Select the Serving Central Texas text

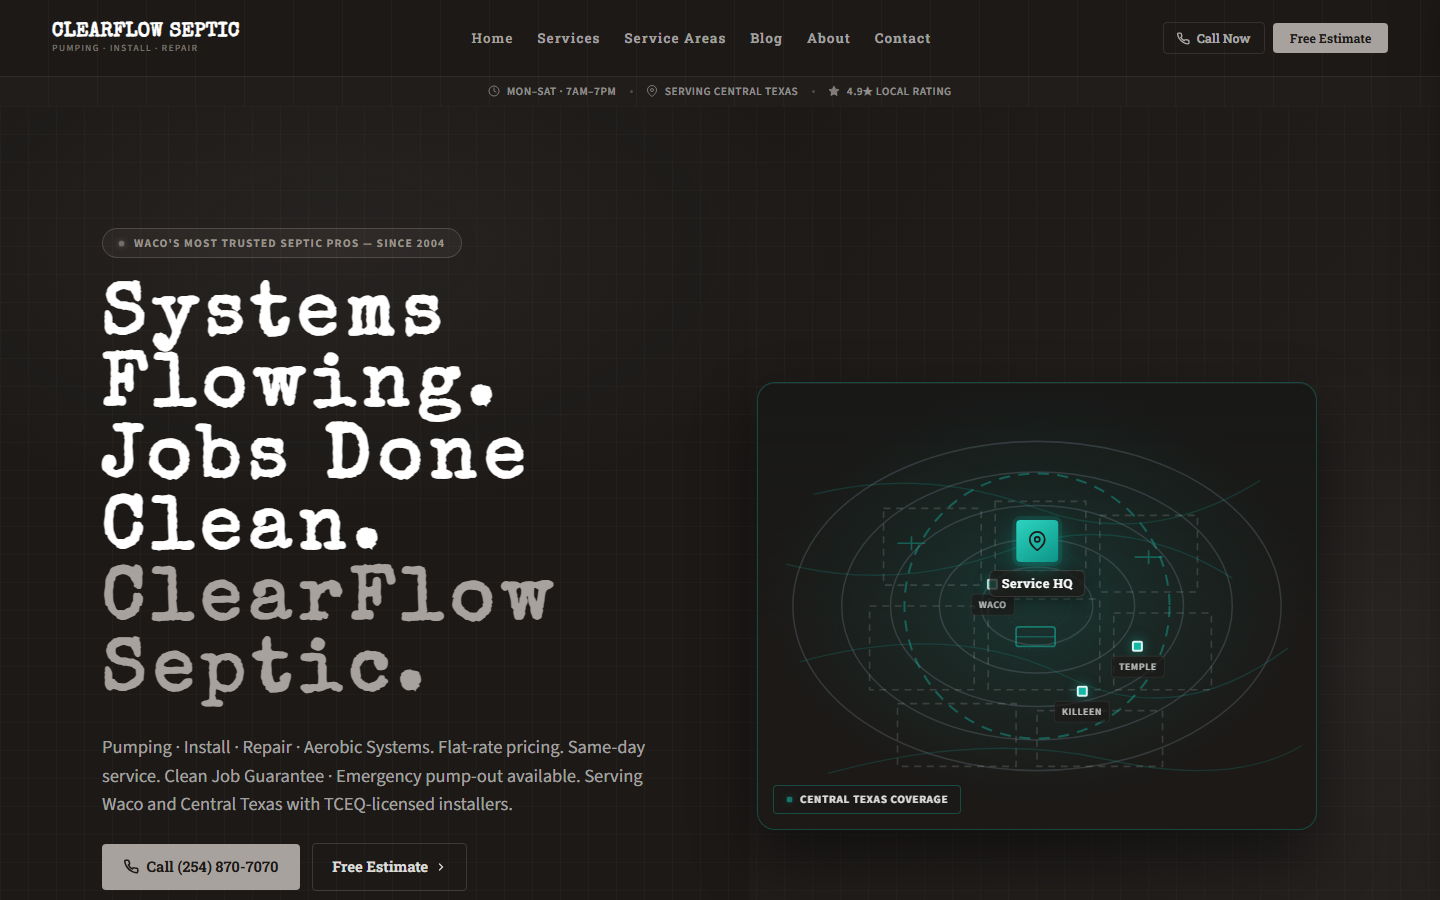coord(731,91)
